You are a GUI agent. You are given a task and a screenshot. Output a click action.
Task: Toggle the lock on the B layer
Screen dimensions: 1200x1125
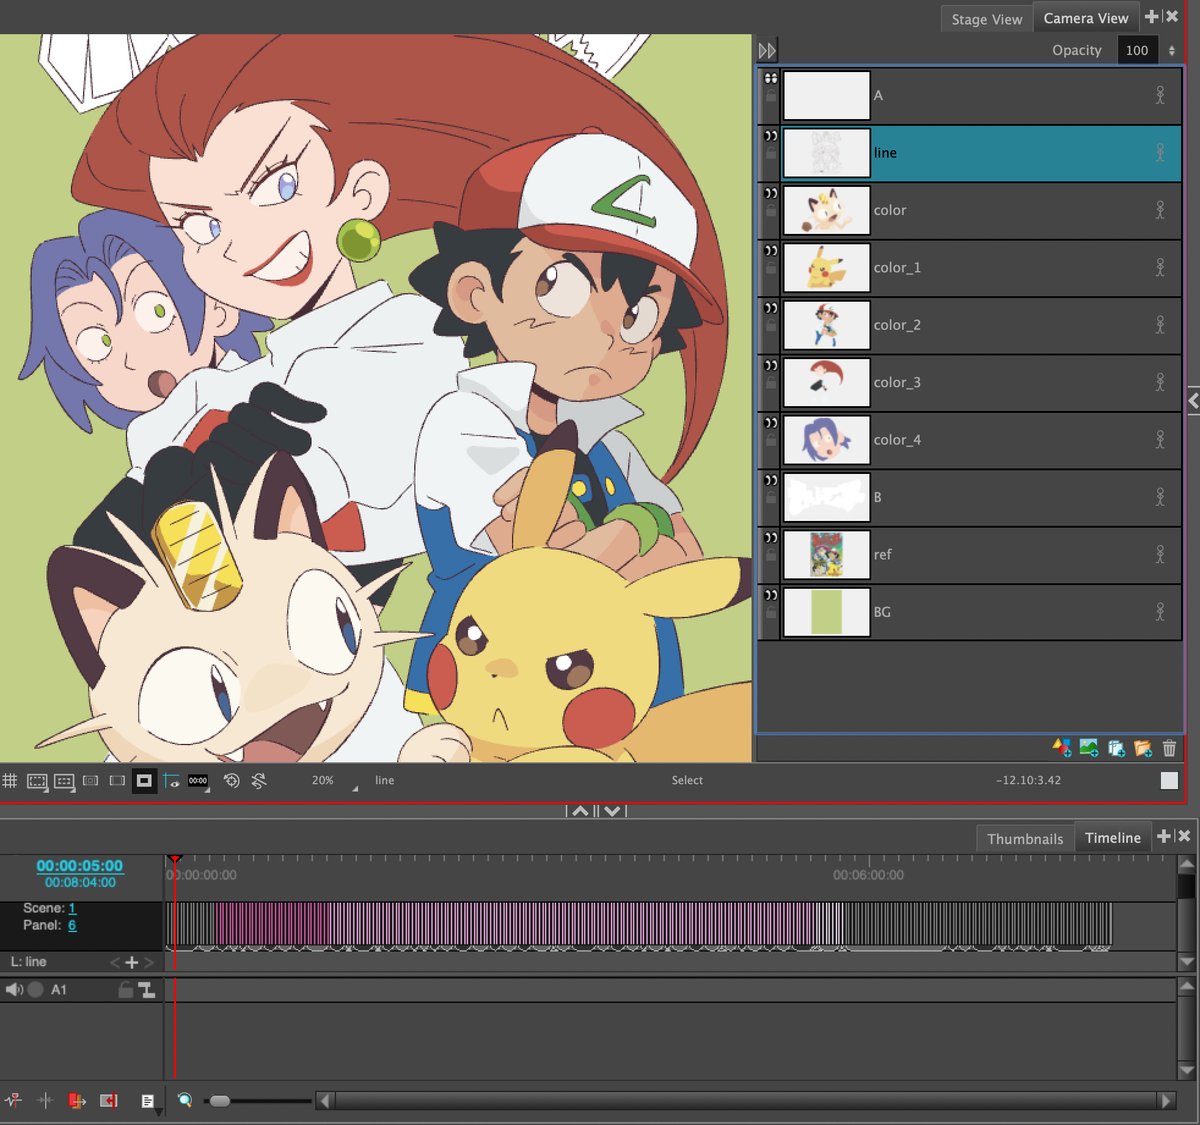pyautogui.click(x=771, y=499)
